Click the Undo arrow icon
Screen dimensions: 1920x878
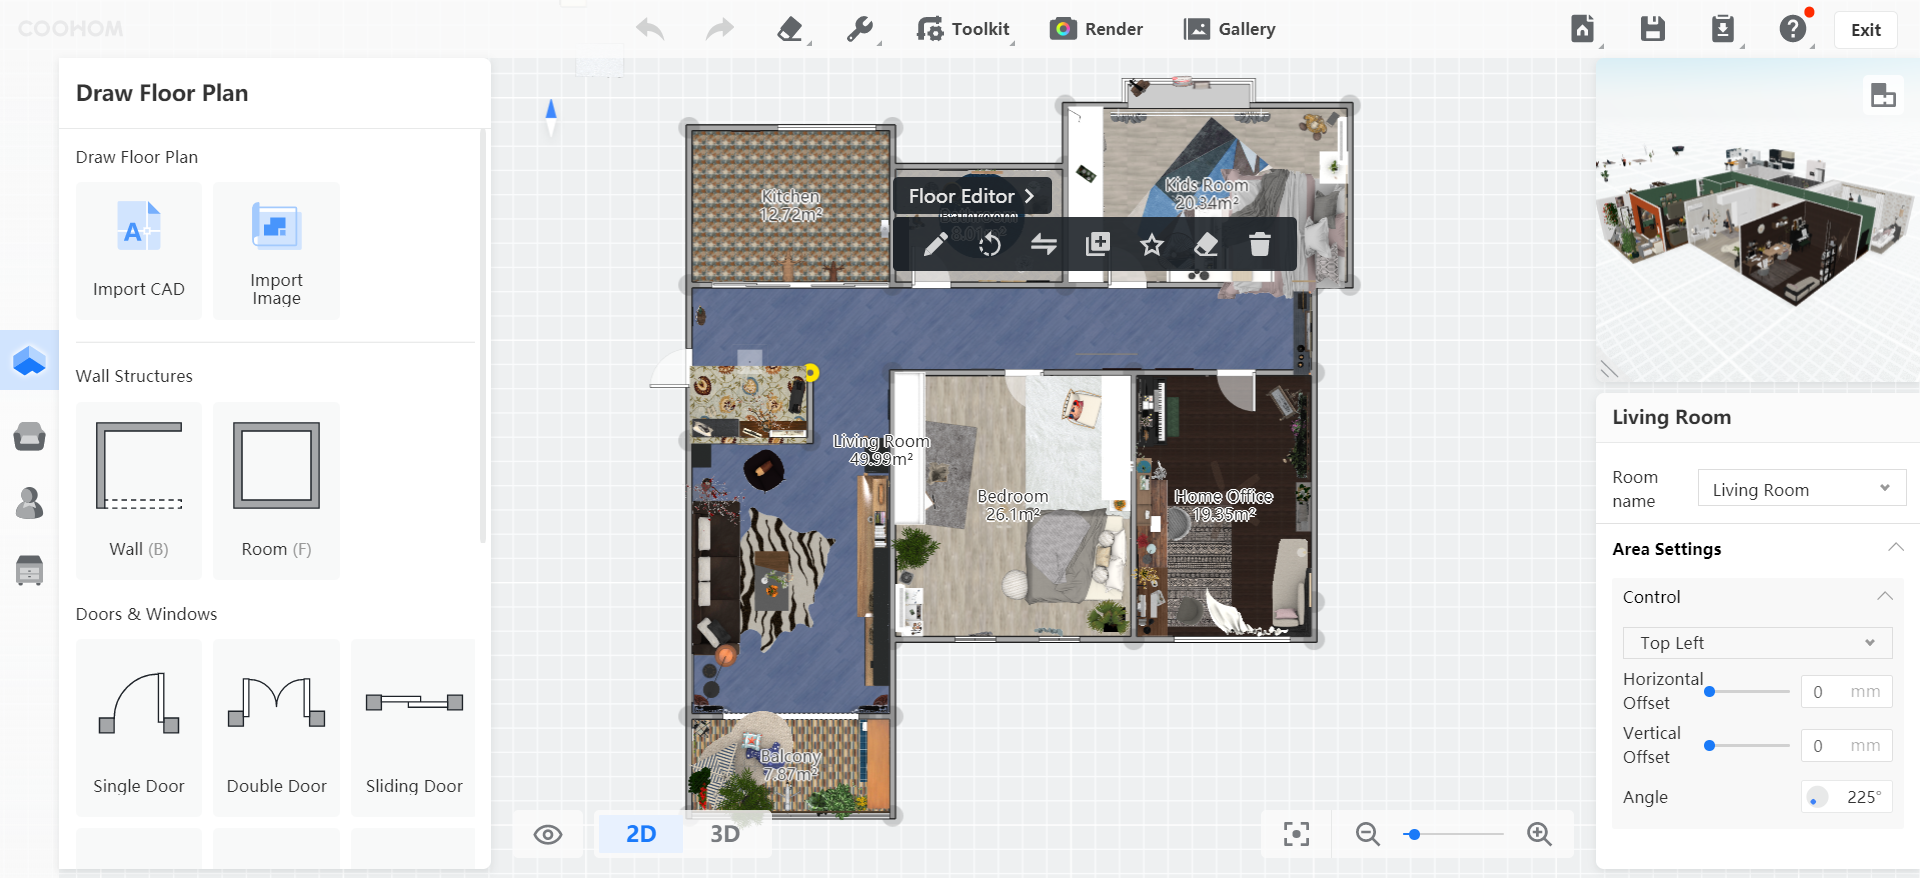pos(650,29)
